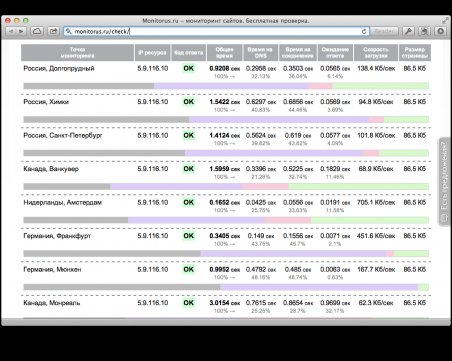Viewport: 452px width, 361px height.
Task: Click the download speed '451.6 Кб/сек'
Action: pos(376,236)
